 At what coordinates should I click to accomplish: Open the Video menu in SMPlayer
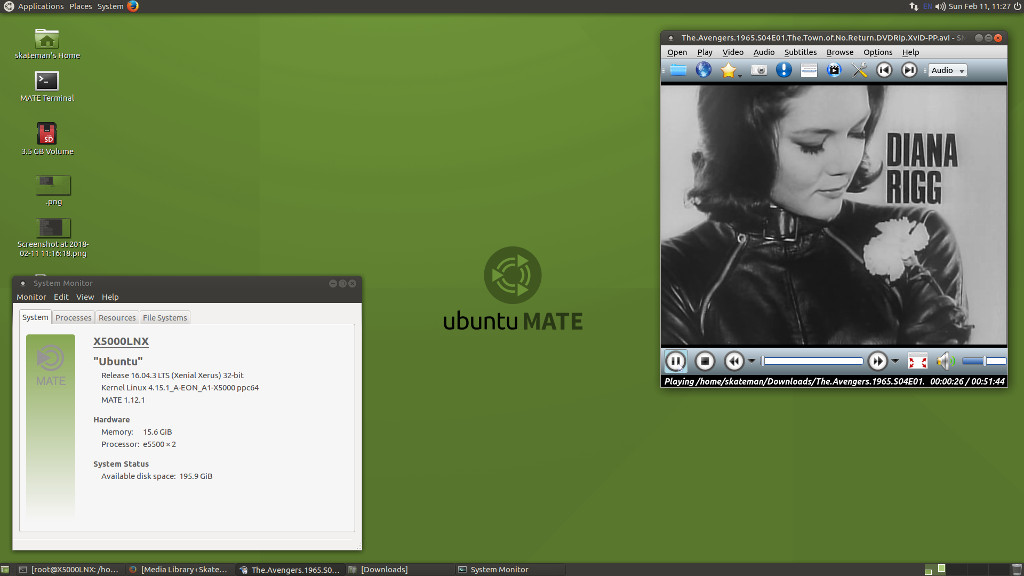[733, 52]
